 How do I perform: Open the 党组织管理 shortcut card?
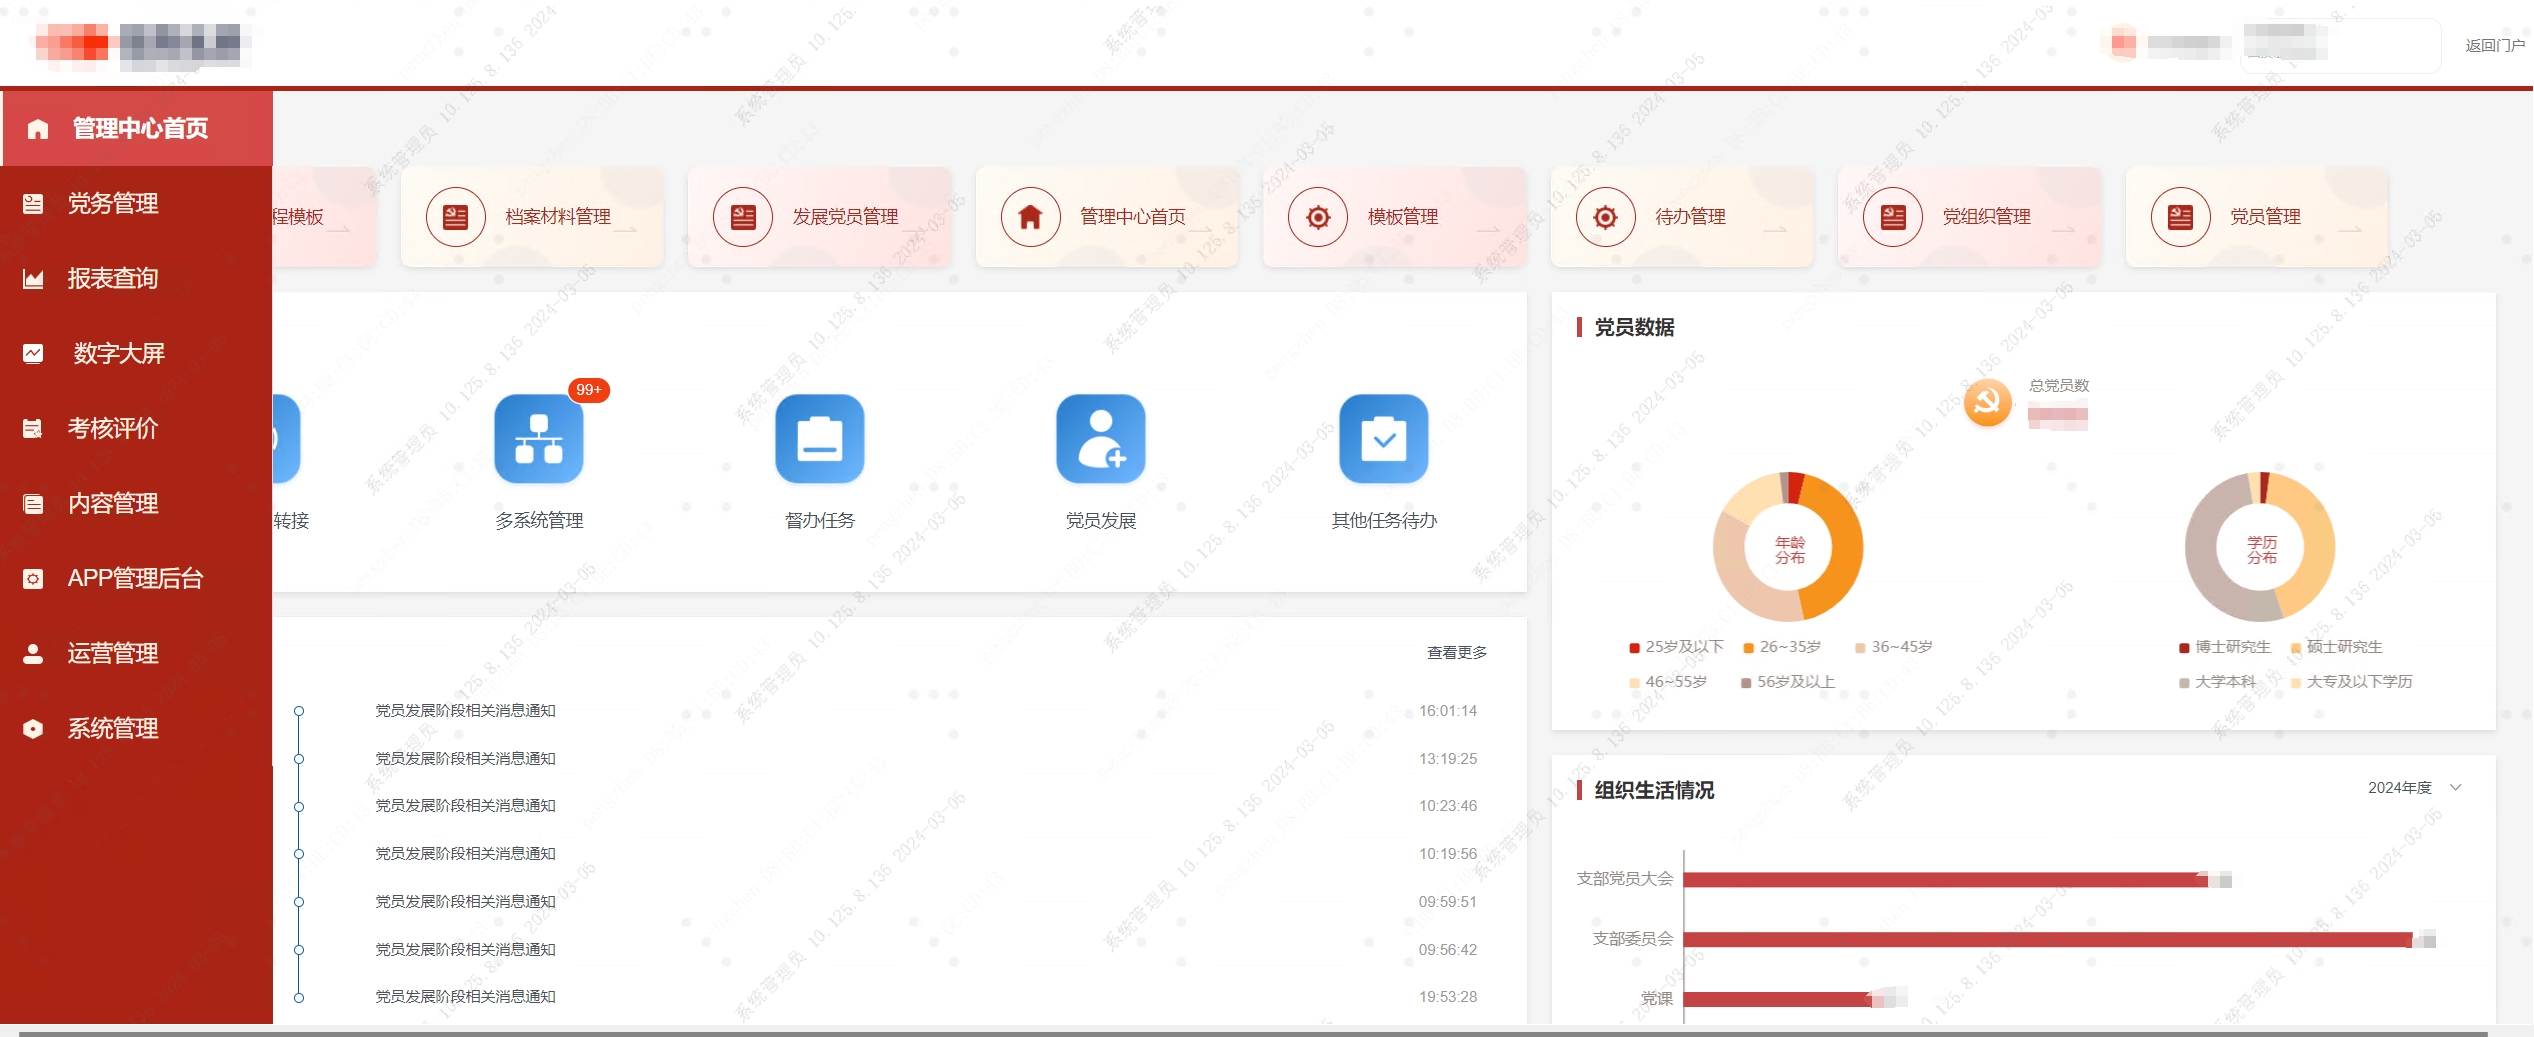pos(1969,217)
